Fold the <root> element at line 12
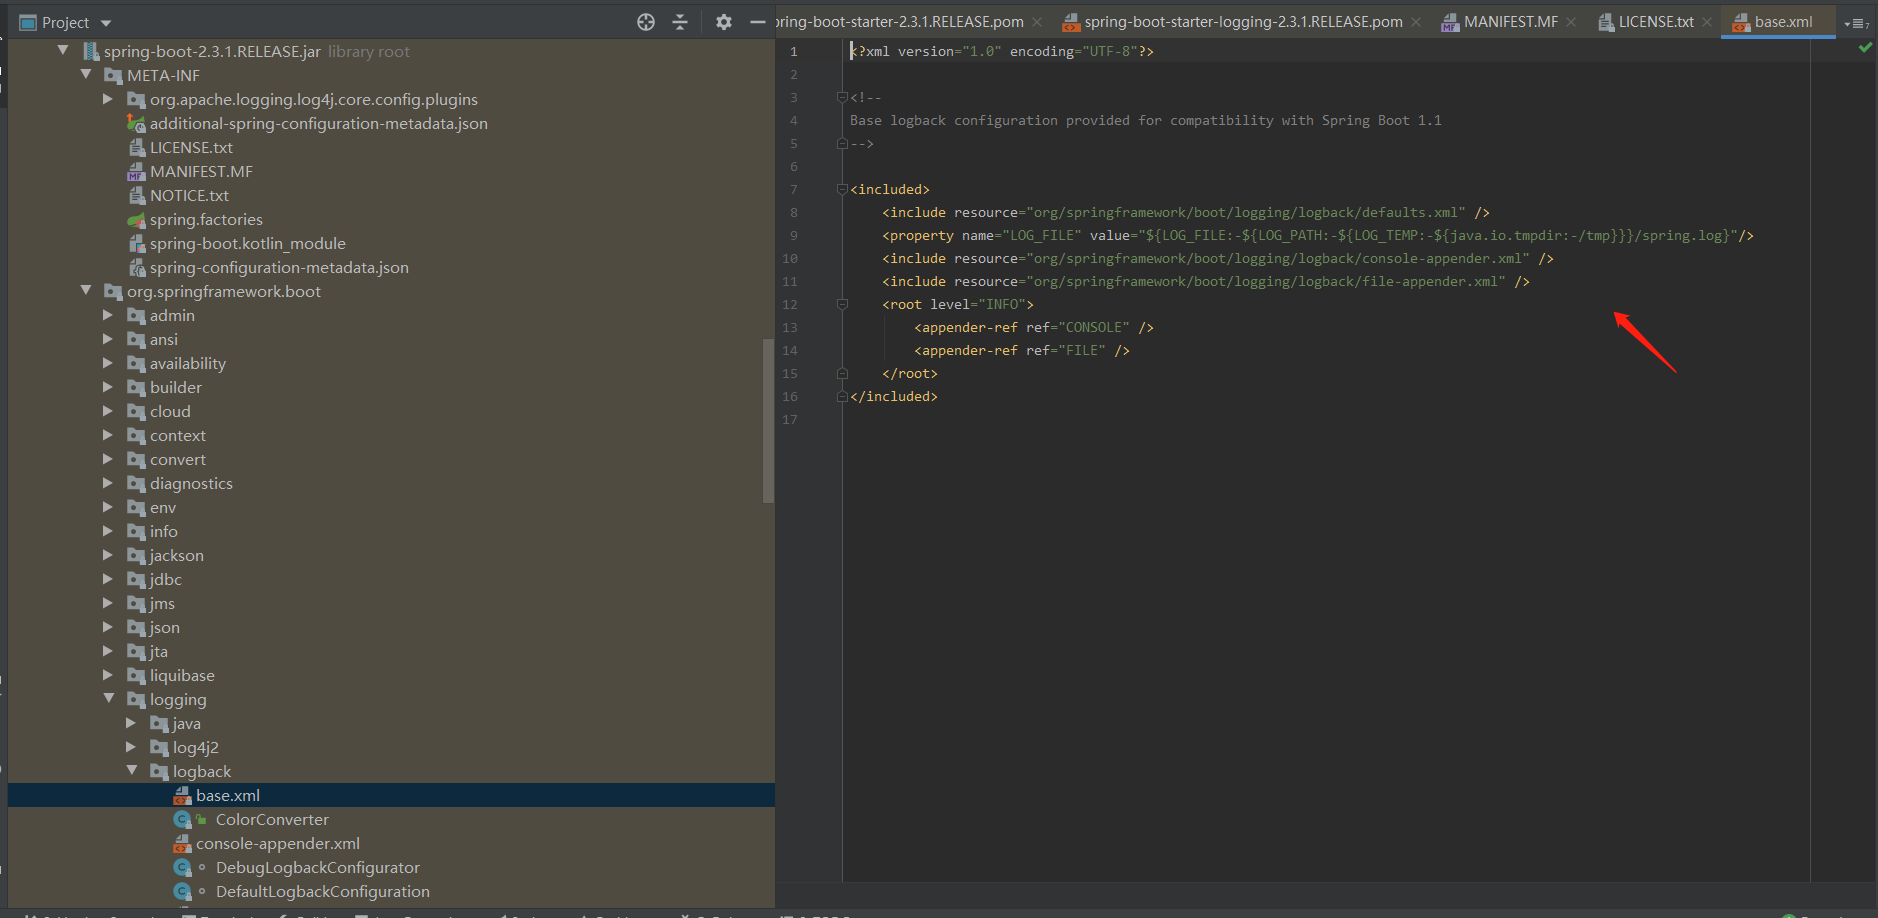 (842, 304)
